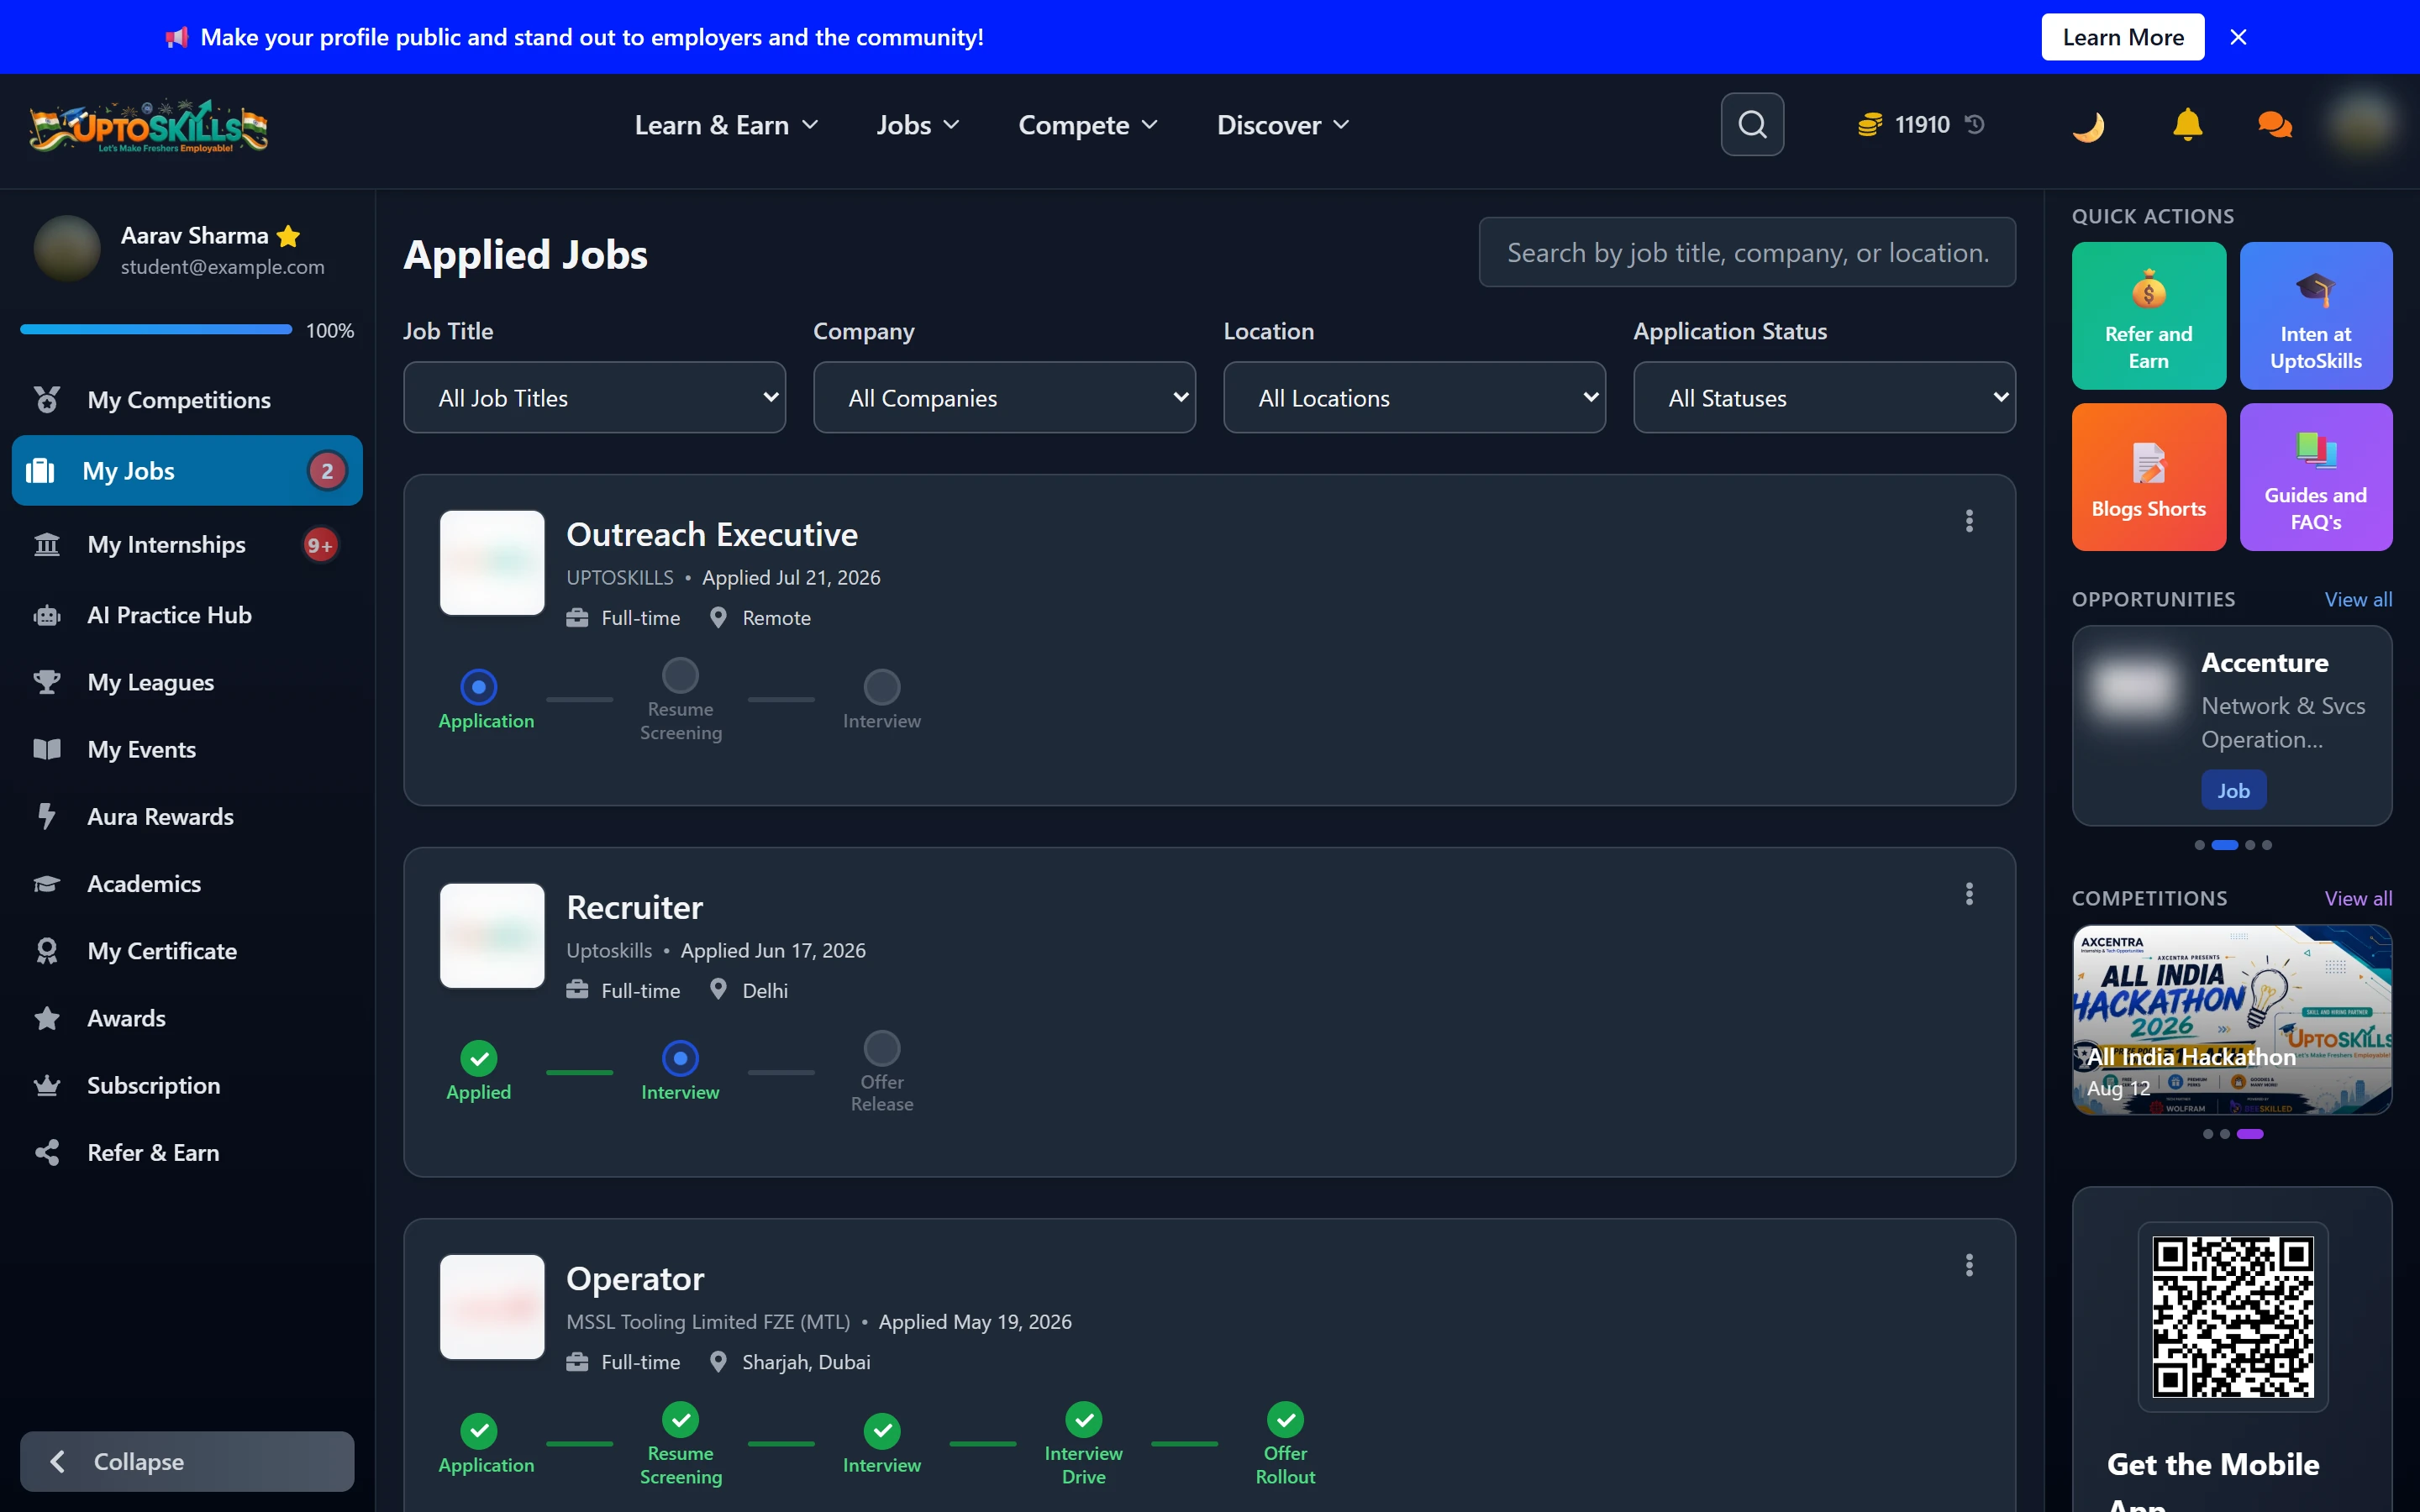Open All Job Titles dropdown
Viewport: 2420px width, 1512px height.
594,397
